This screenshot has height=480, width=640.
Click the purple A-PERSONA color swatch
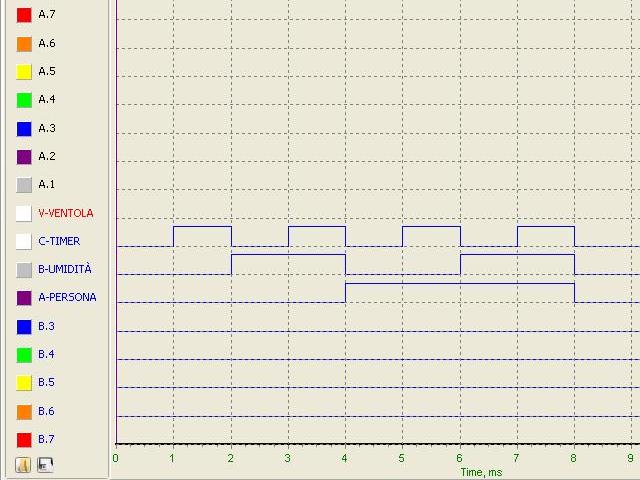(x=24, y=297)
